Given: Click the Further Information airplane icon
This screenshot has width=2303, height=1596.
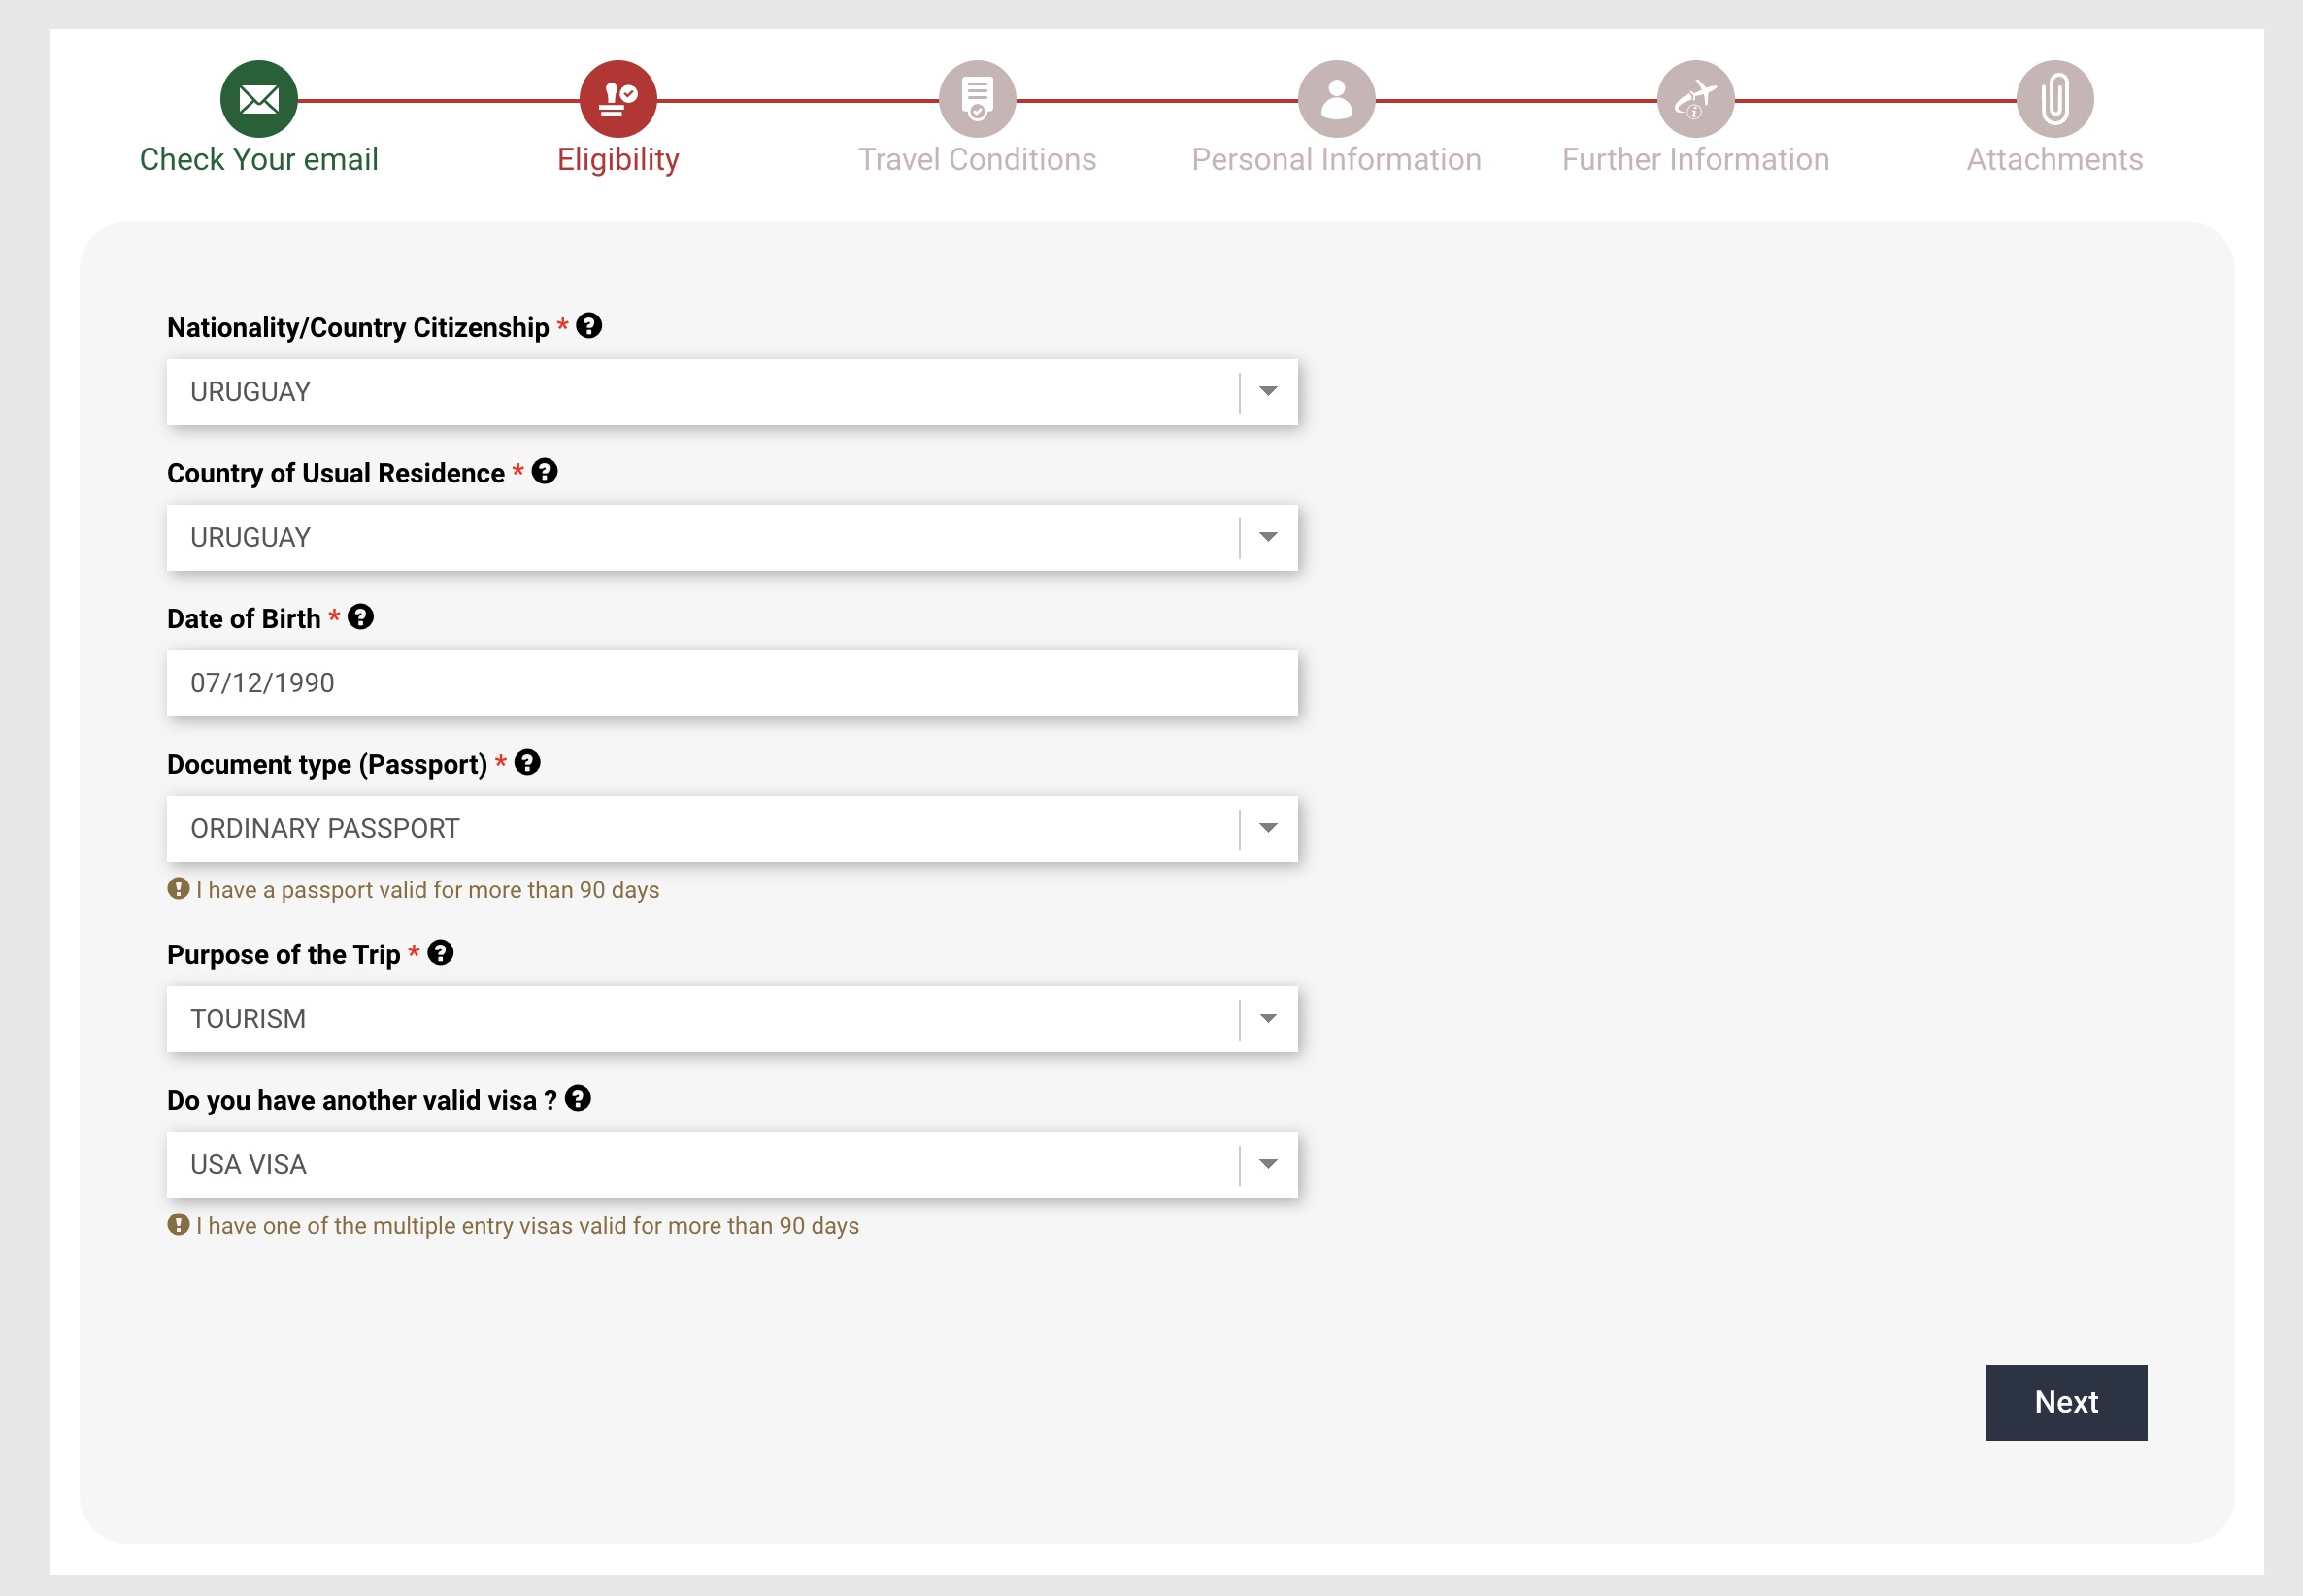Looking at the screenshot, I should point(1695,99).
